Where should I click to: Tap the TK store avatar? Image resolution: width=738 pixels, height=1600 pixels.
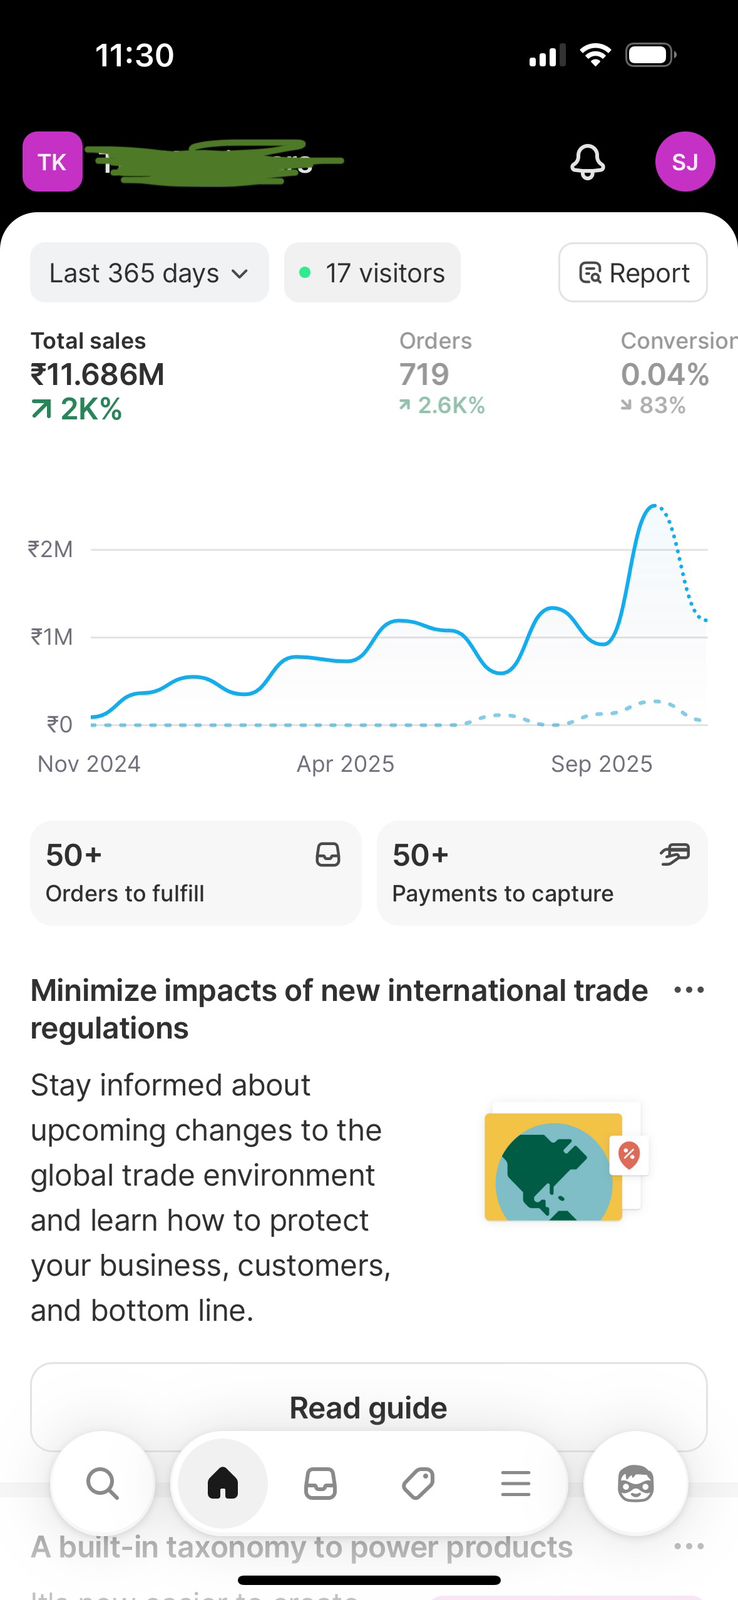point(52,162)
